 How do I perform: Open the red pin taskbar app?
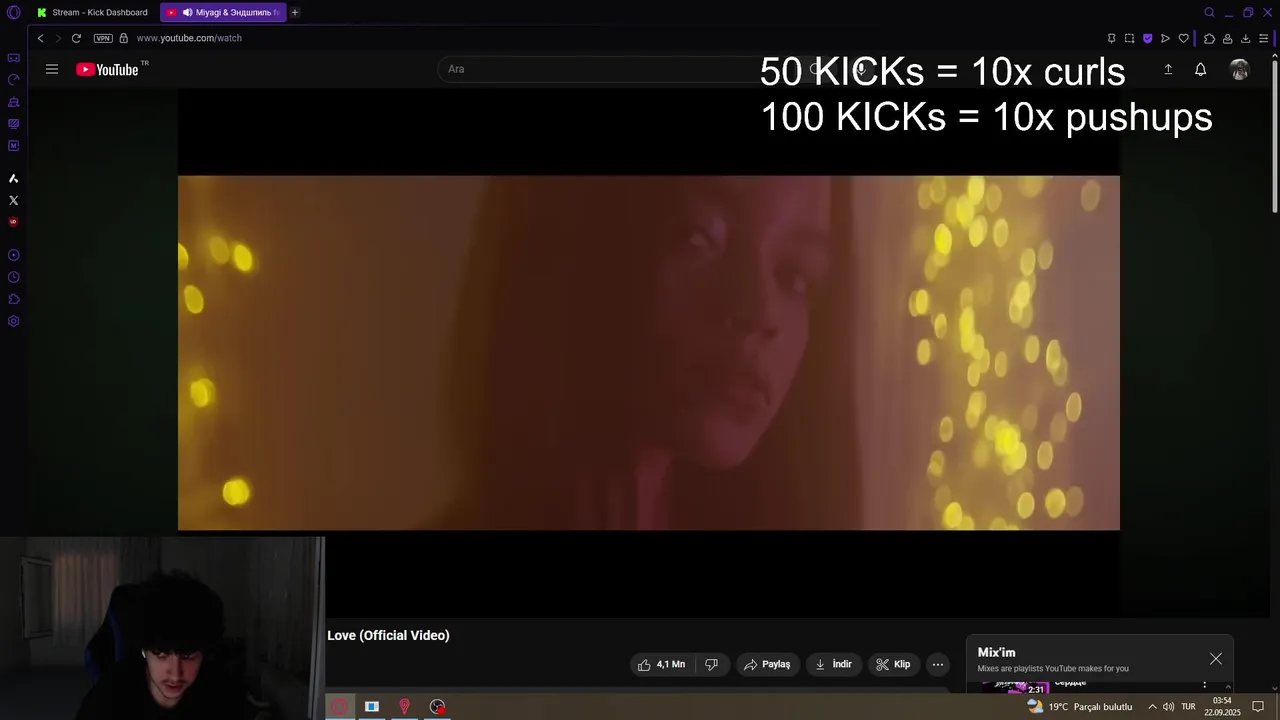pyautogui.click(x=404, y=706)
